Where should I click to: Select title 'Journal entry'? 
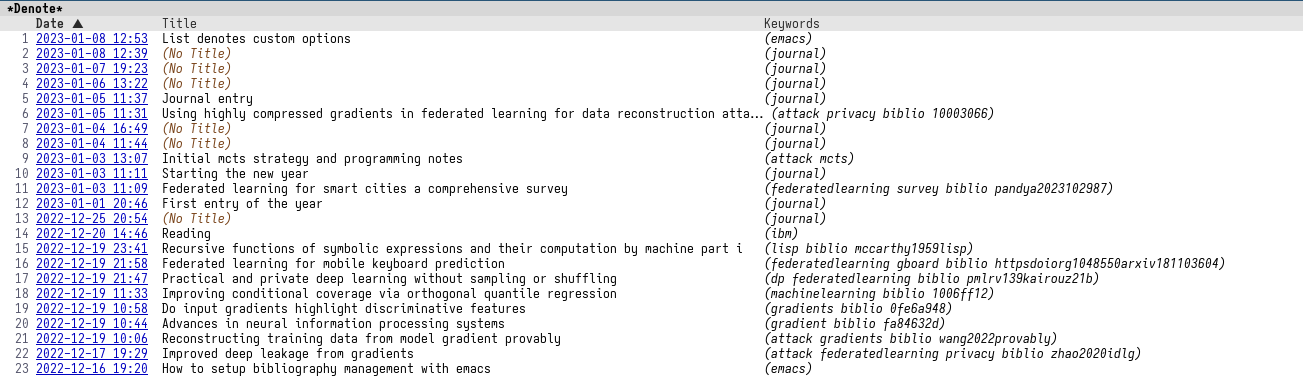[207, 98]
